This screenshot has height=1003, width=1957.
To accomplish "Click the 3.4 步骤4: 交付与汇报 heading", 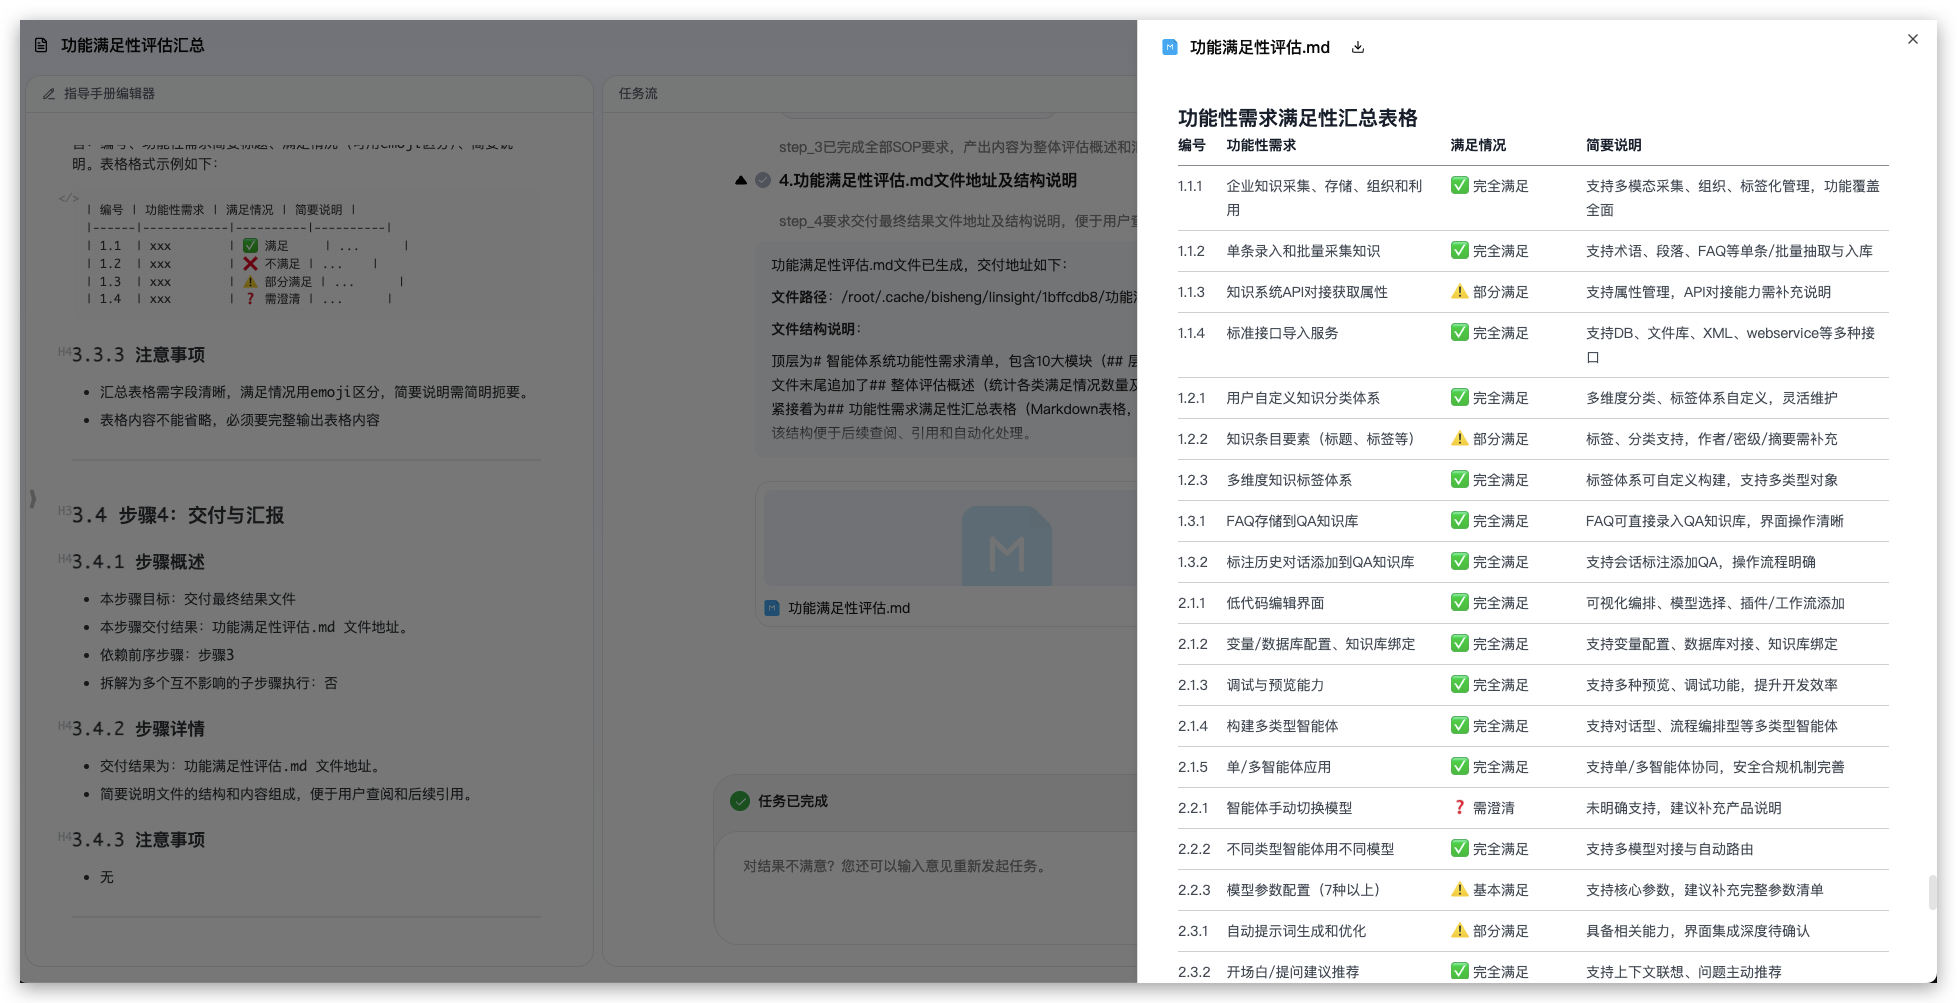I will (x=178, y=515).
